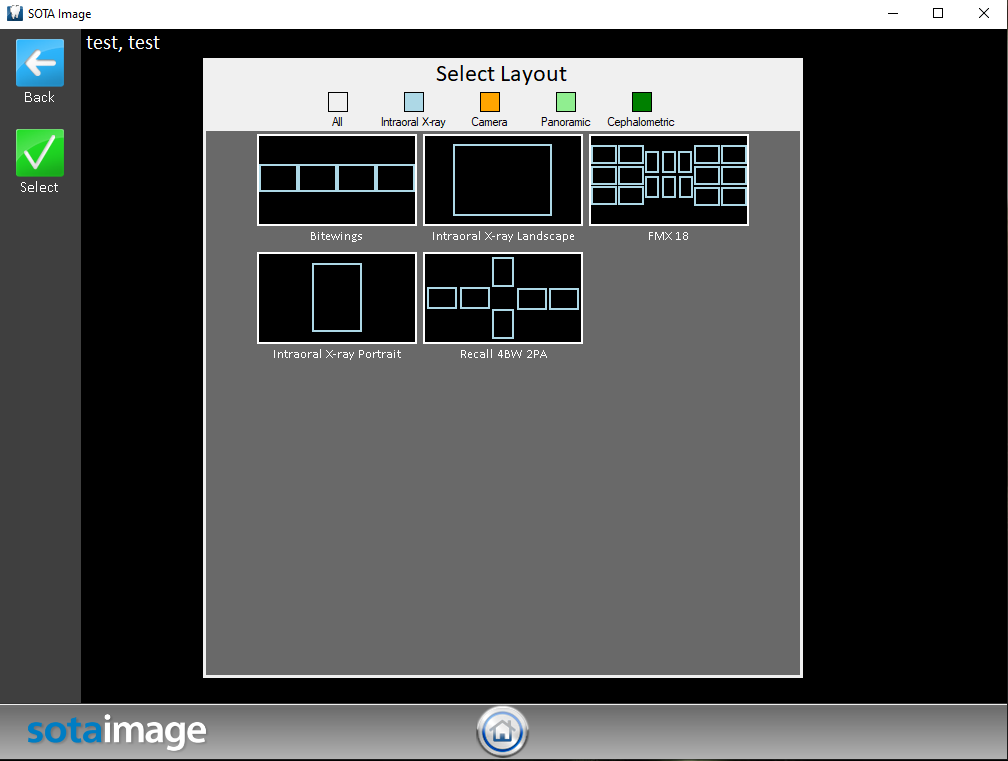
Task: Filter by Intraoral X-ray blue swatch
Action: (x=413, y=102)
